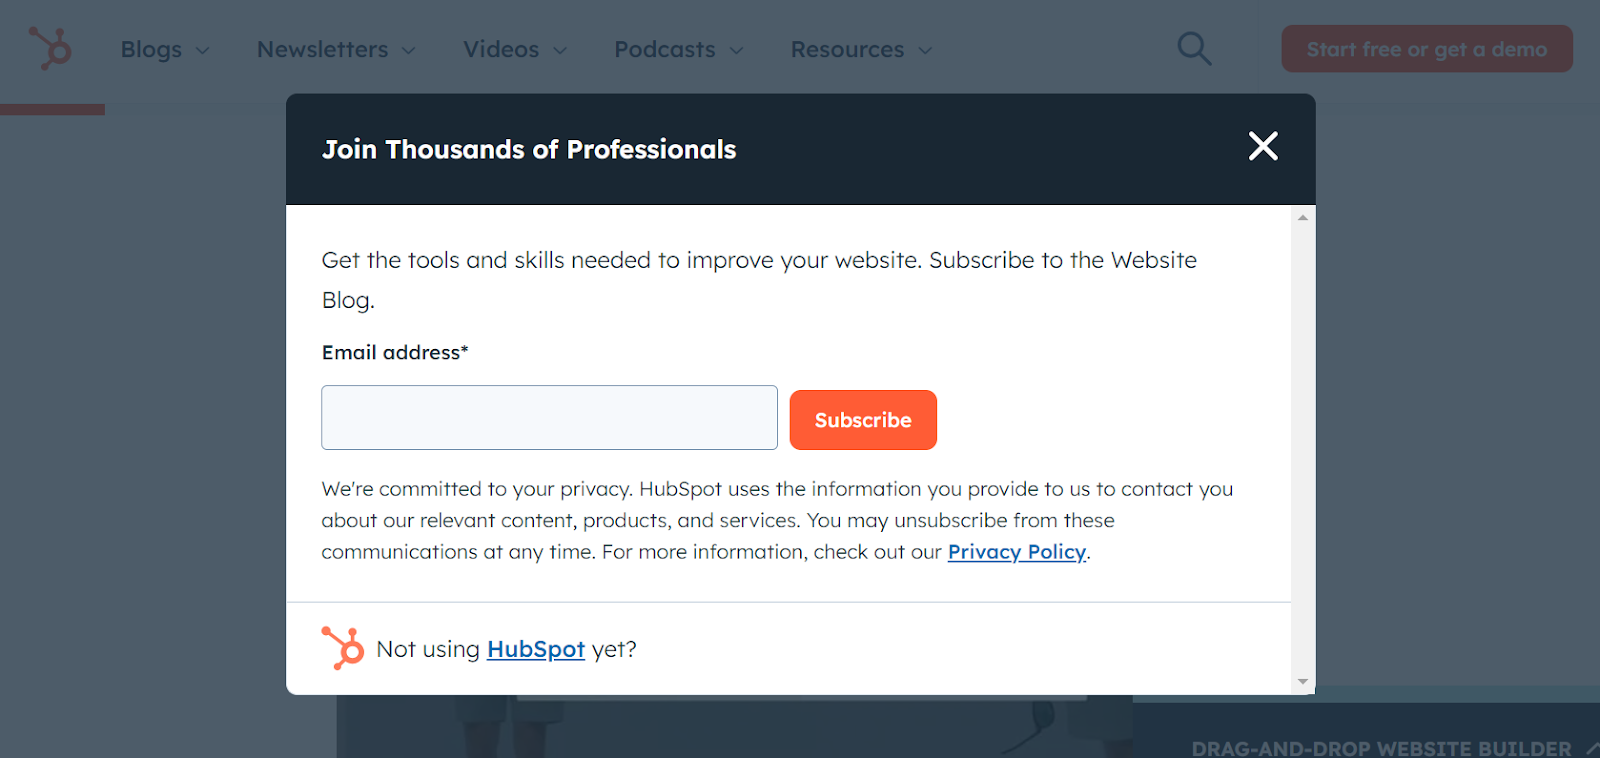Click the popup's vertical scrollbar track
This screenshot has height=758, width=1600.
click(x=1302, y=450)
